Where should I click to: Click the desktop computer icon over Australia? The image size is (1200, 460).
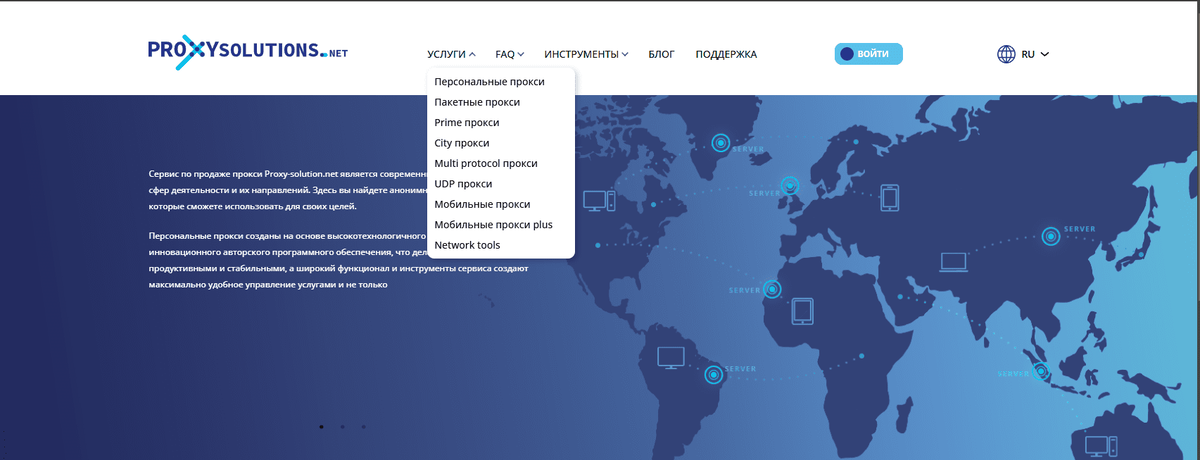click(1100, 446)
